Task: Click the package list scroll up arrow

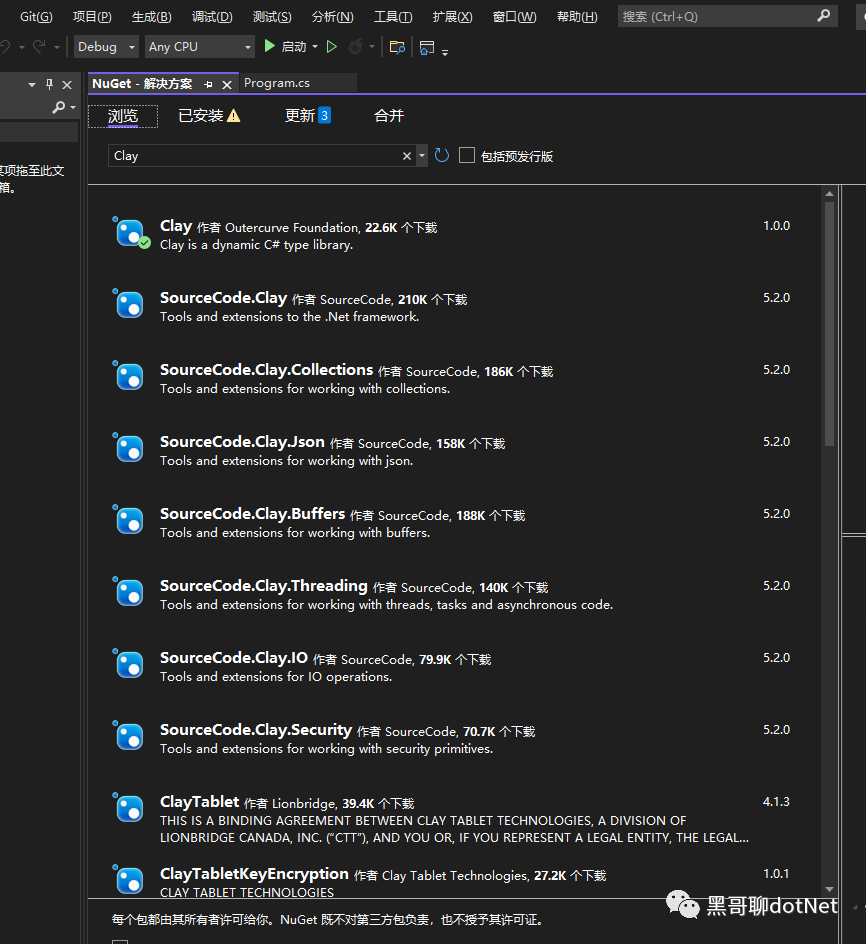Action: 829,194
